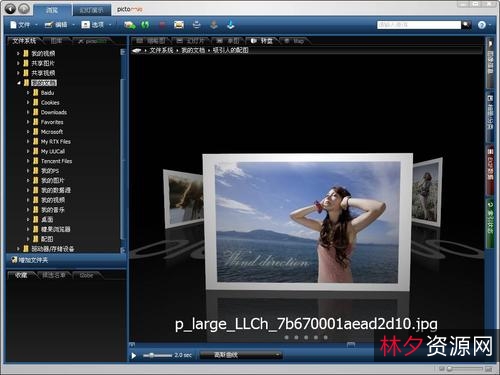Viewport: 500px width, 375px height.
Task: Expand the Baidu folder
Action: pyautogui.click(x=28, y=92)
